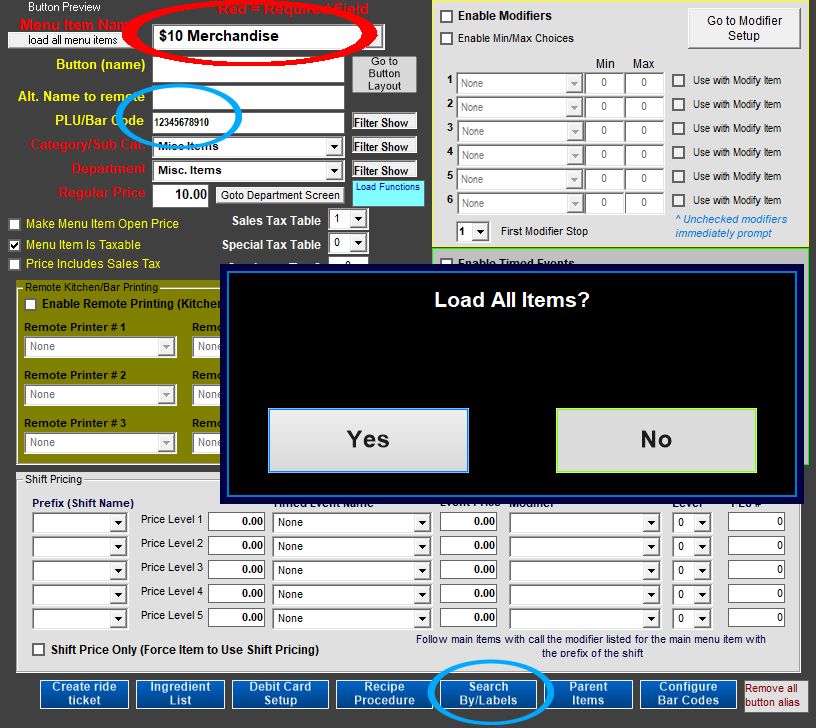Open the Sales Tax Table dropdown
Image resolution: width=816 pixels, height=728 pixels.
358,220
